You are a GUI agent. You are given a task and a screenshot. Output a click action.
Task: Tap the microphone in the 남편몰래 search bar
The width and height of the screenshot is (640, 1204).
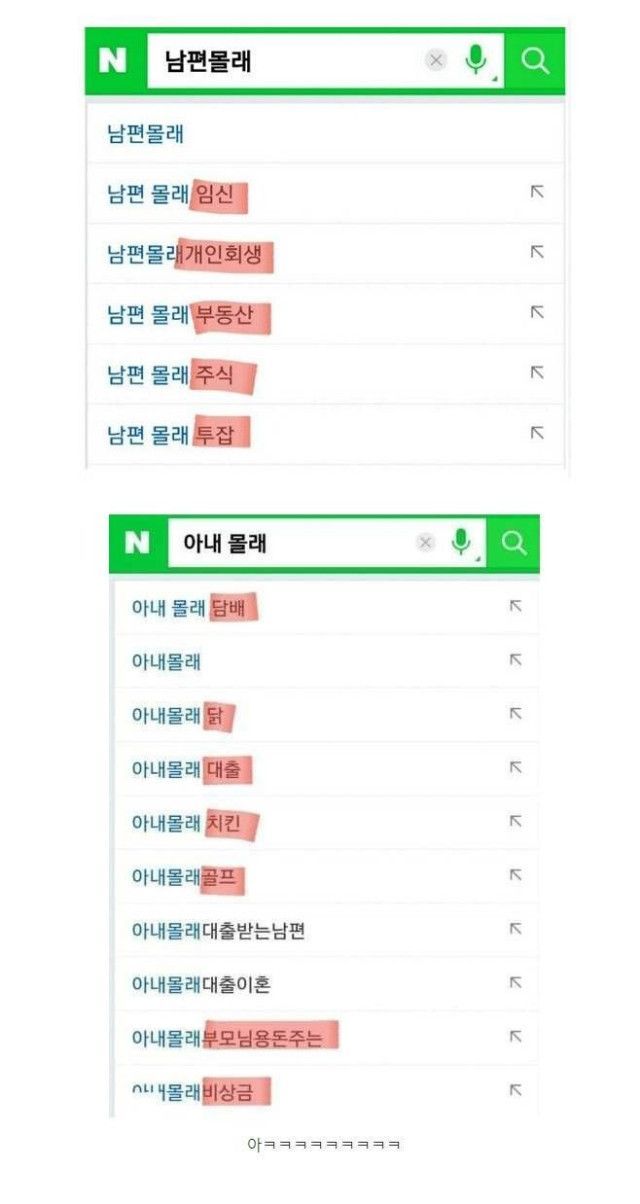click(475, 61)
